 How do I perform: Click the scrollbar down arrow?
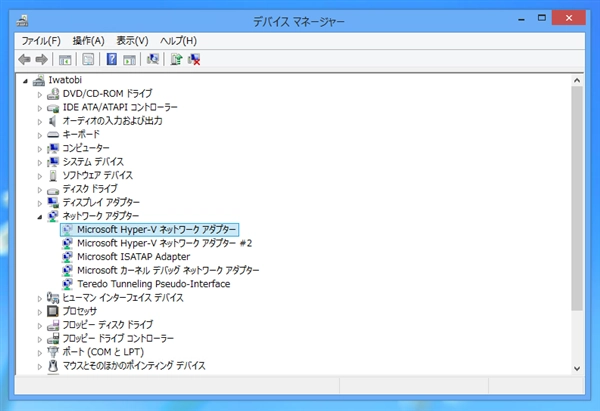(577, 369)
